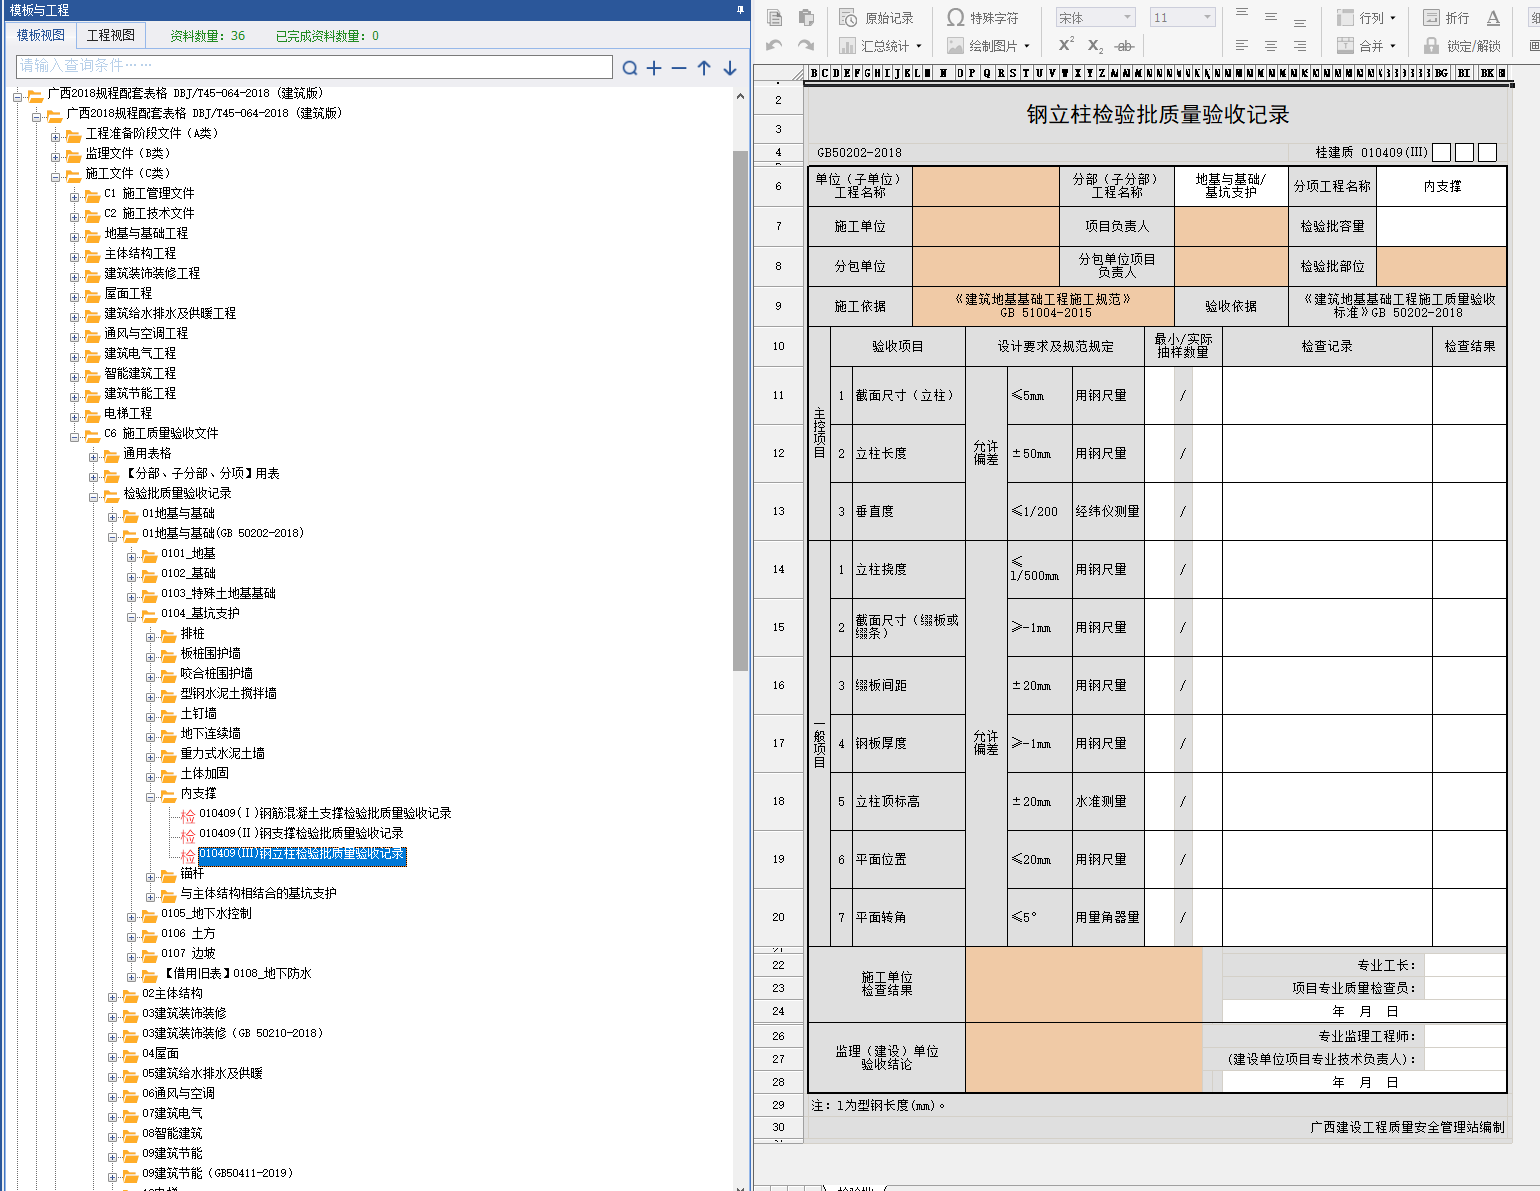Switch to the 工程视图 tab

(x=111, y=35)
